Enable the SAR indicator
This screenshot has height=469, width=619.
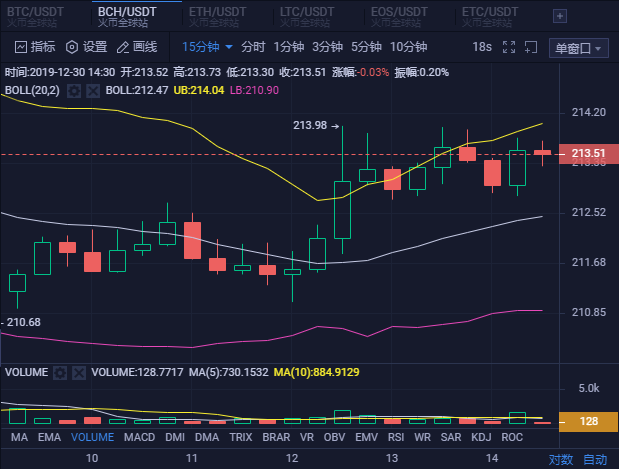[x=451, y=437]
